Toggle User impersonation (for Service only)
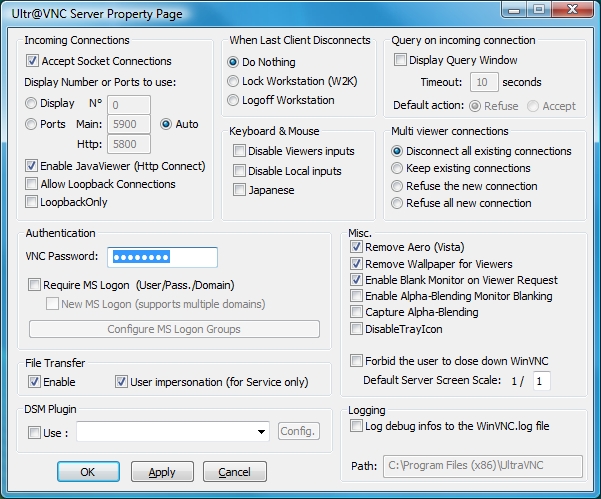 [121, 382]
